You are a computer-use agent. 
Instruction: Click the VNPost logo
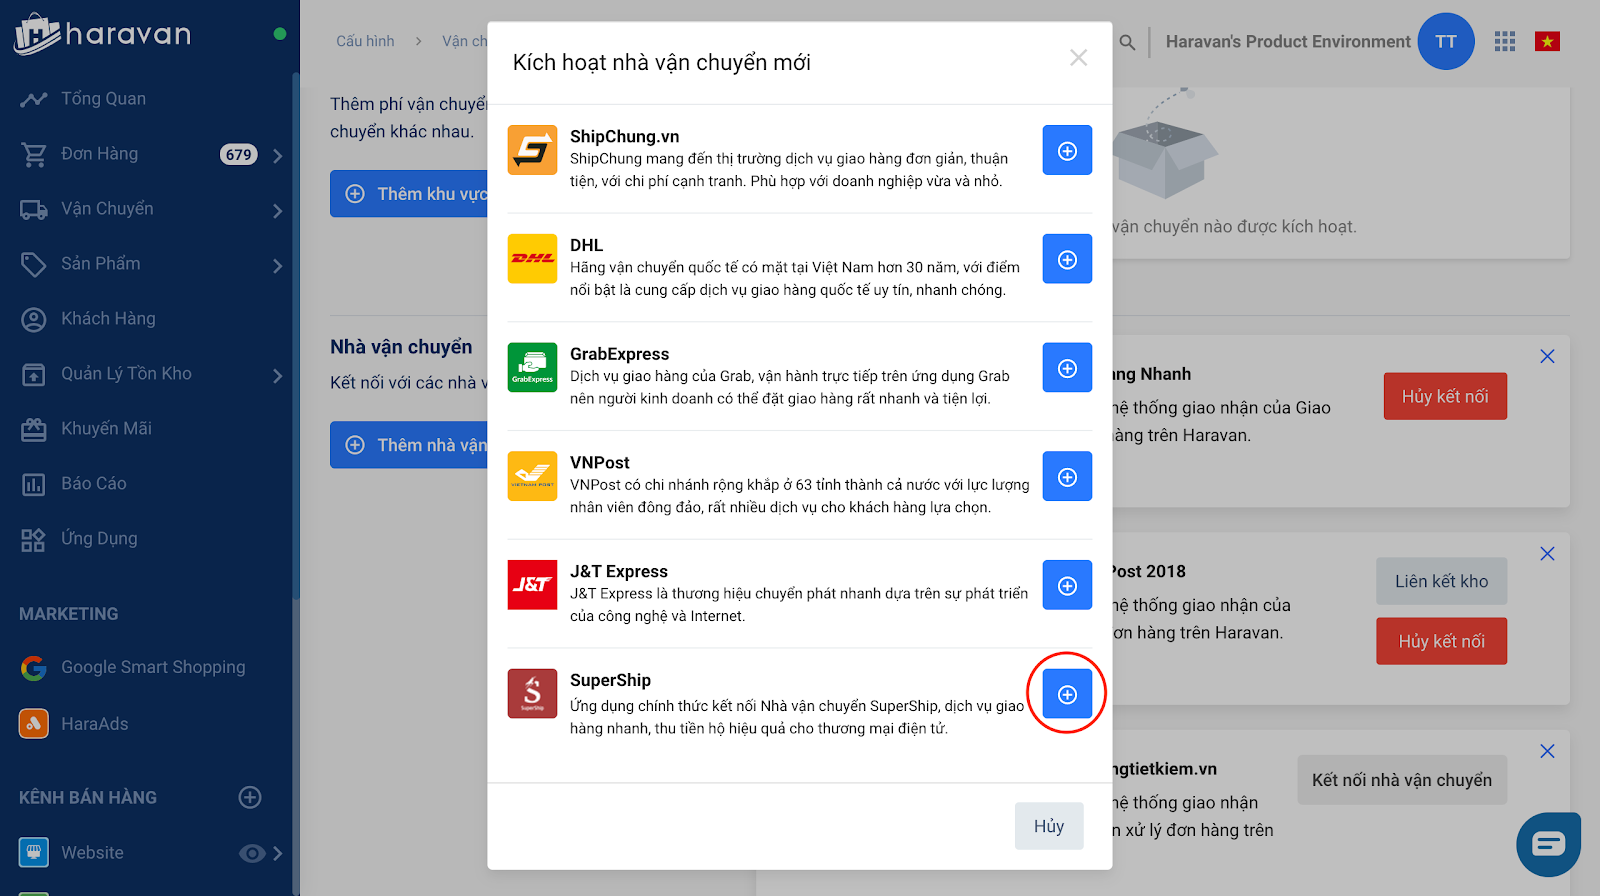[532, 477]
